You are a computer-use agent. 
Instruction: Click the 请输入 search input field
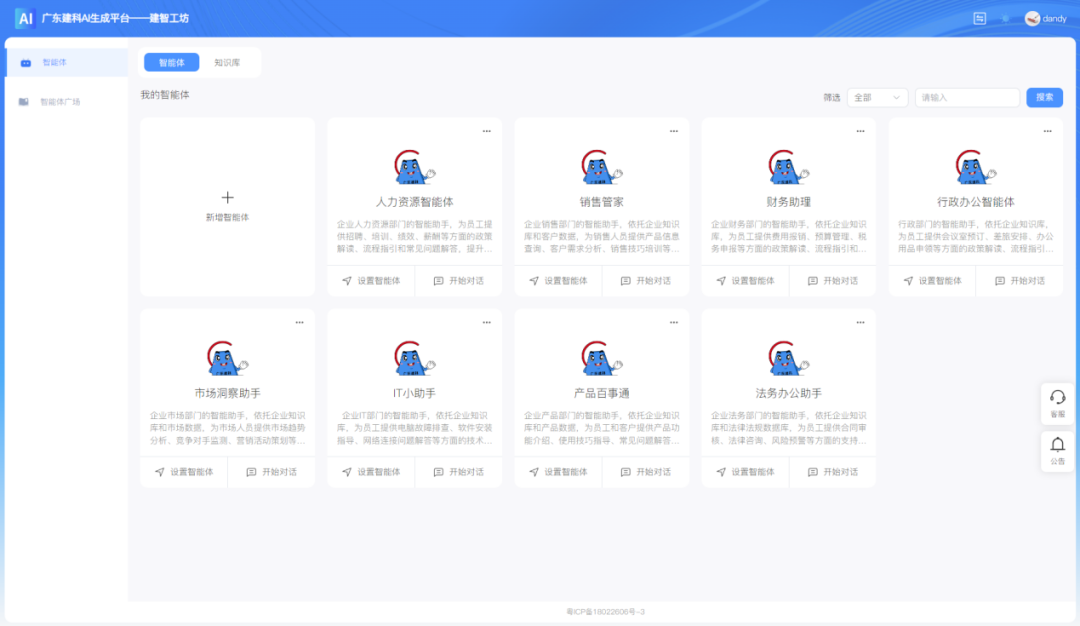click(965, 97)
